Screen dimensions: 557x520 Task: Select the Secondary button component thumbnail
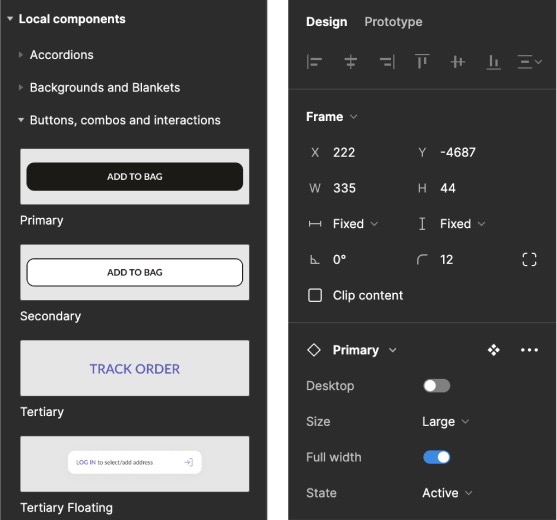[135, 272]
